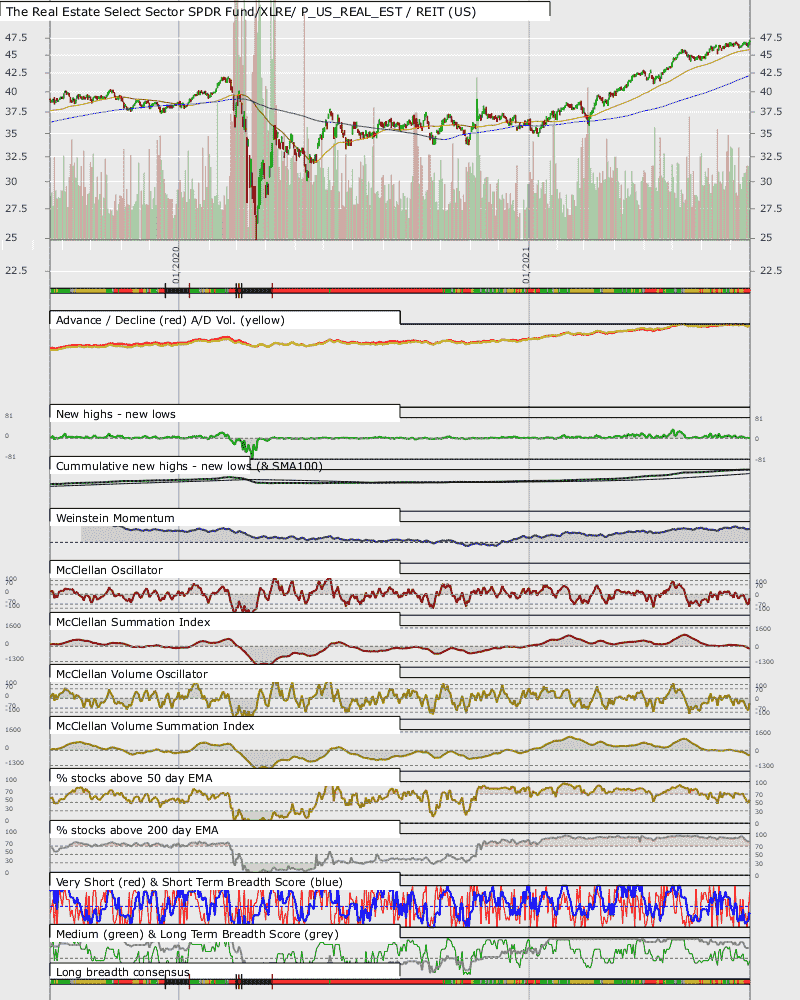
Task: Click the 81 scale label left of New highs panel
Action: pos(8,416)
